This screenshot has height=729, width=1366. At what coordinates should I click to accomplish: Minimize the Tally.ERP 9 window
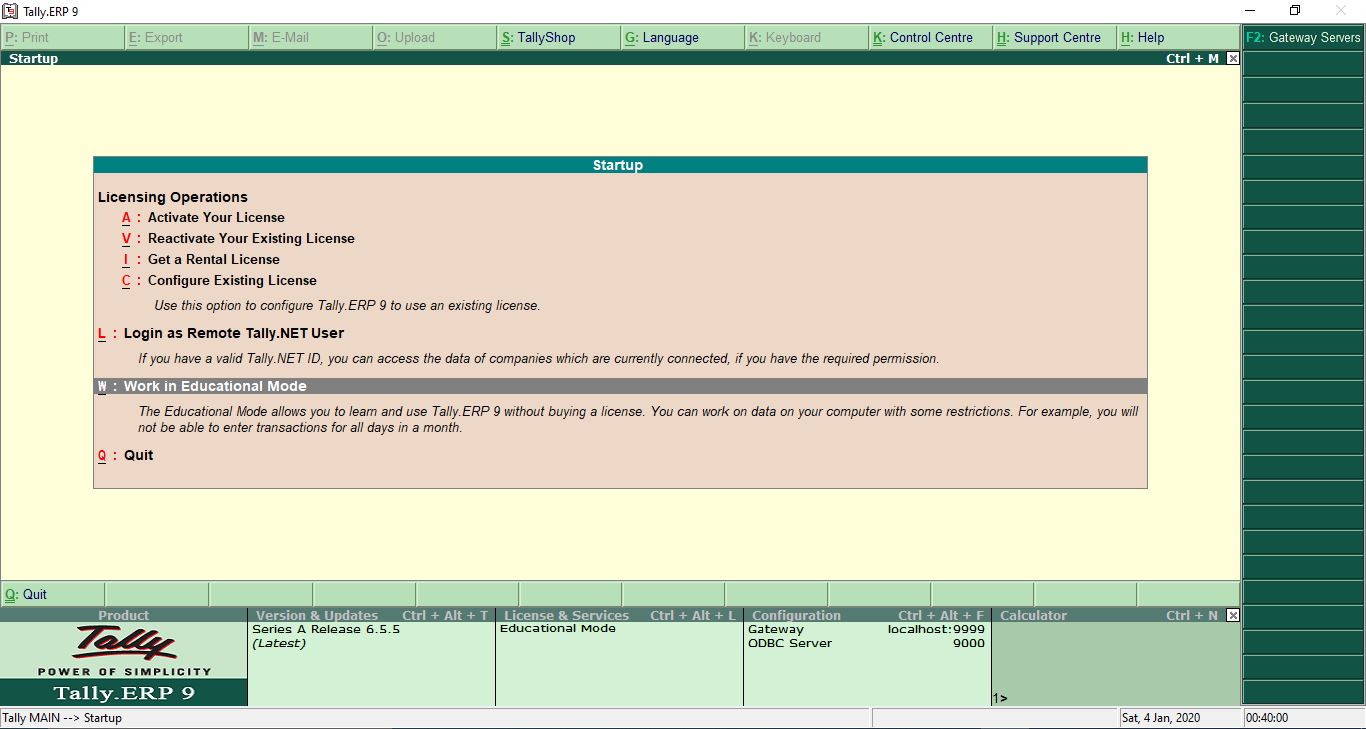(x=1249, y=11)
